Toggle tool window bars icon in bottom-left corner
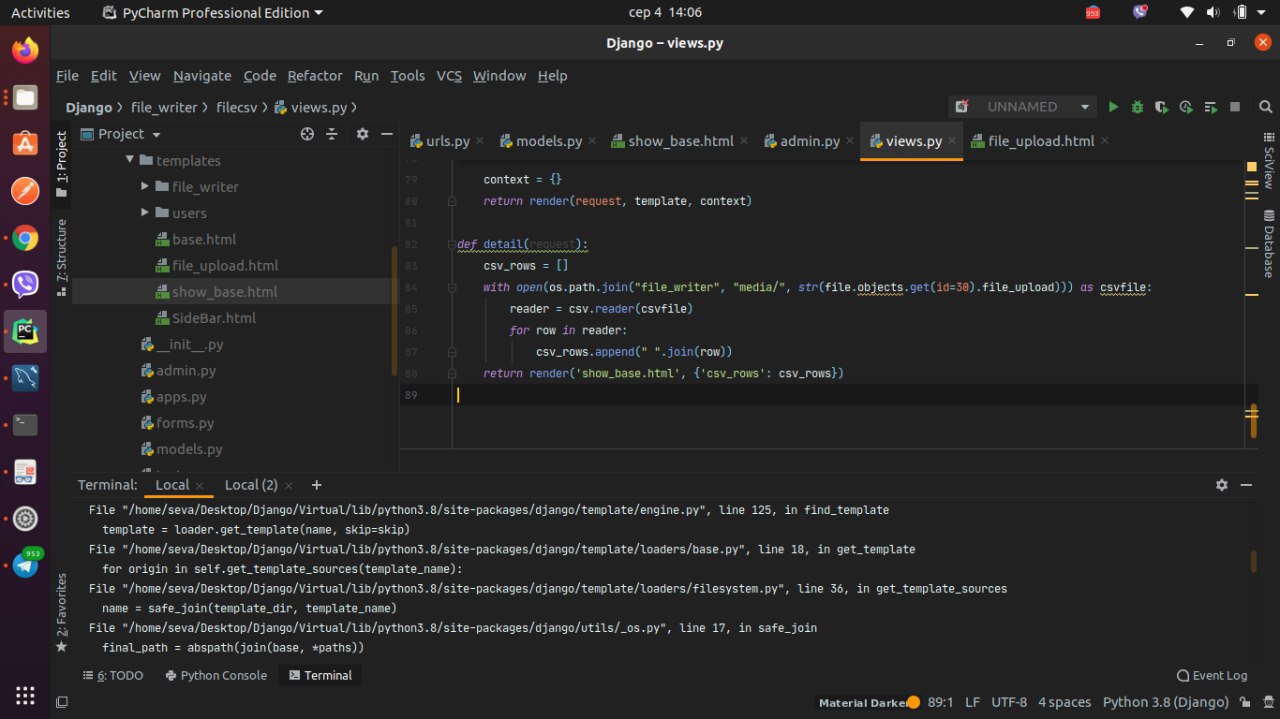Viewport: 1280px width, 719px height. point(61,702)
